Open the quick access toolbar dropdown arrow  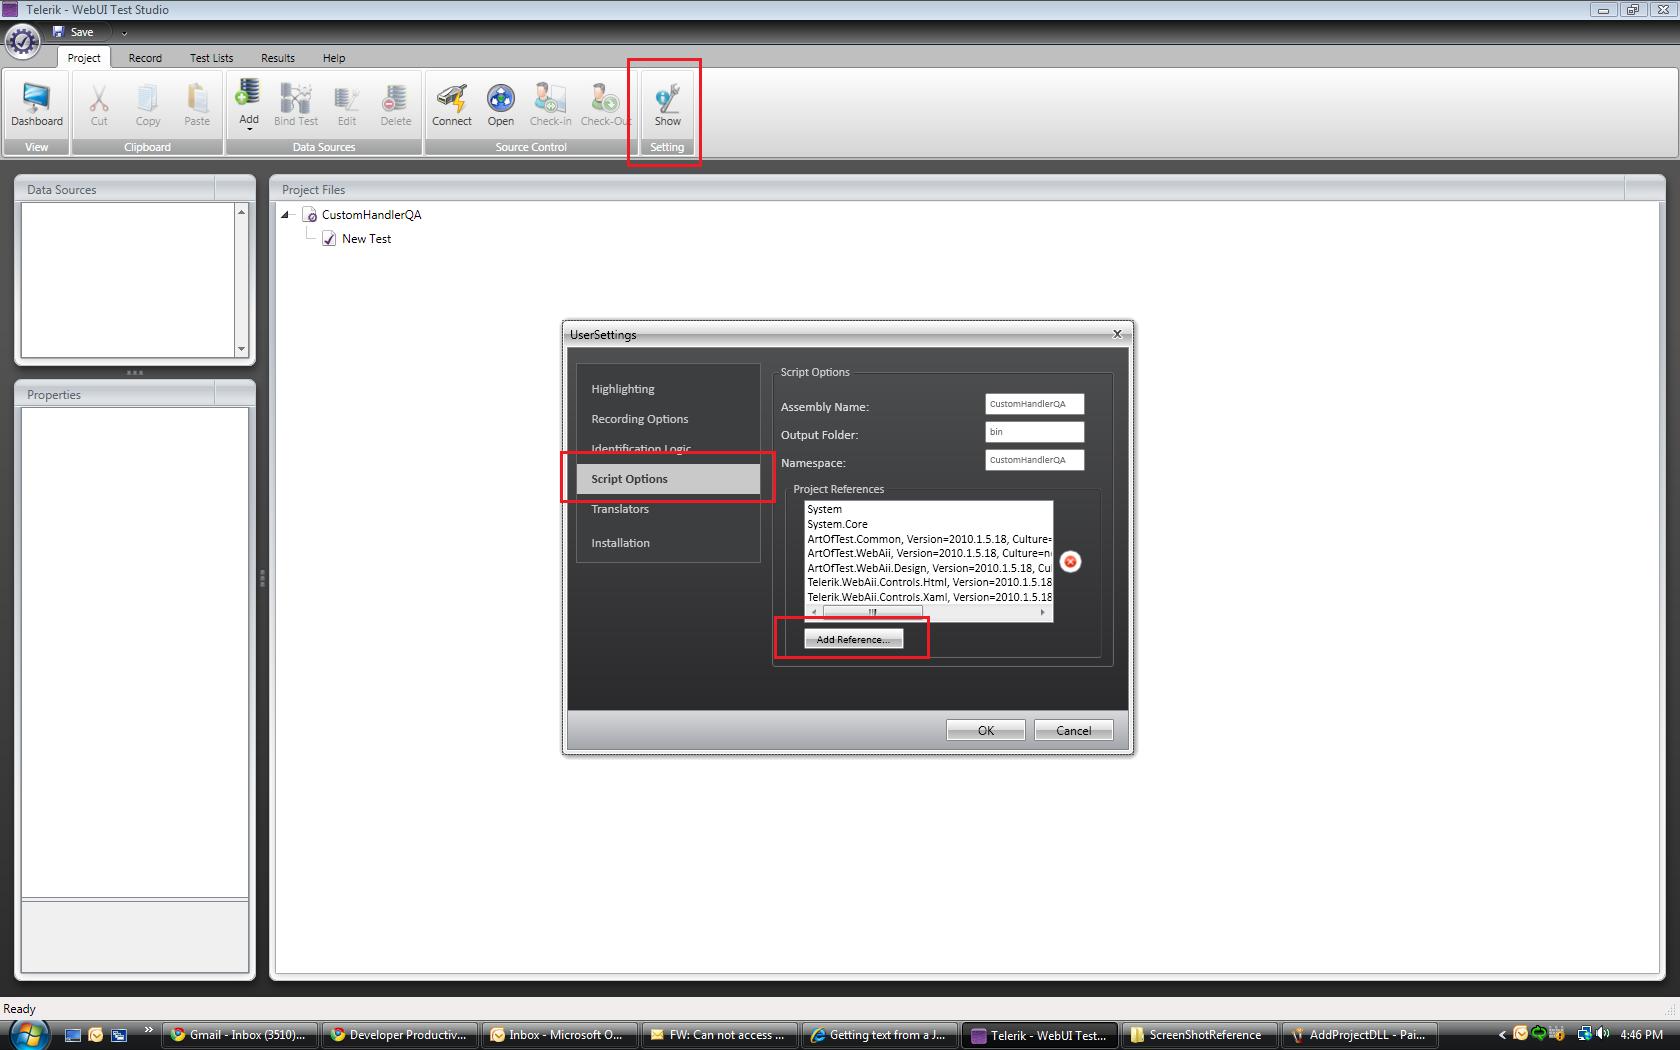tap(124, 33)
